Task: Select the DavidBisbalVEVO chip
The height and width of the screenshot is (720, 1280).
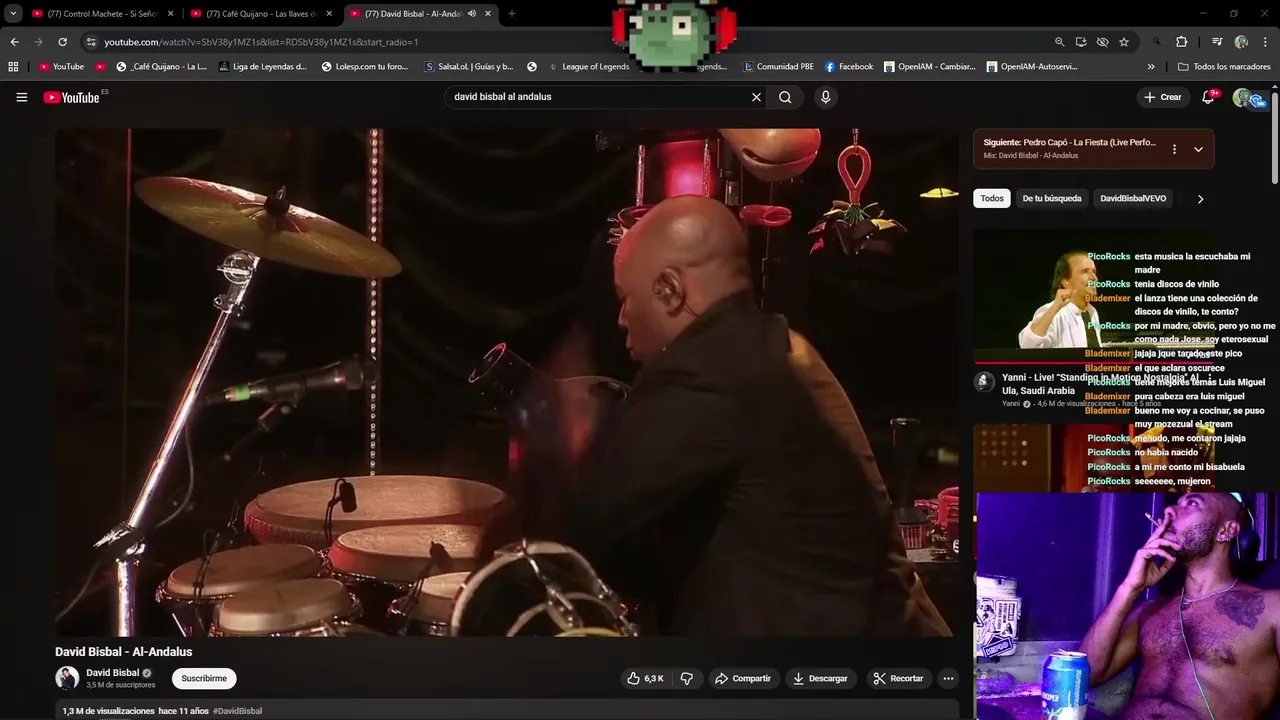Action: click(x=1133, y=198)
